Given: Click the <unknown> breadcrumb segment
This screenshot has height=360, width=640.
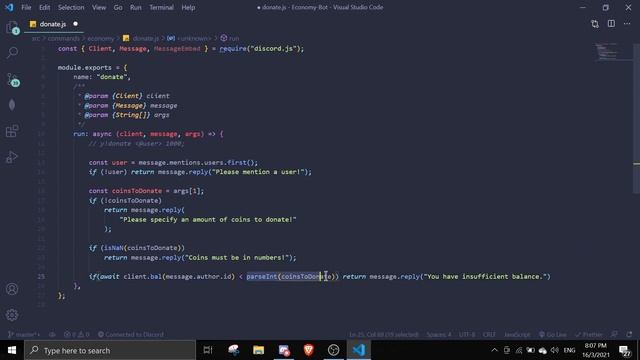Looking at the screenshot, I should pos(193,38).
